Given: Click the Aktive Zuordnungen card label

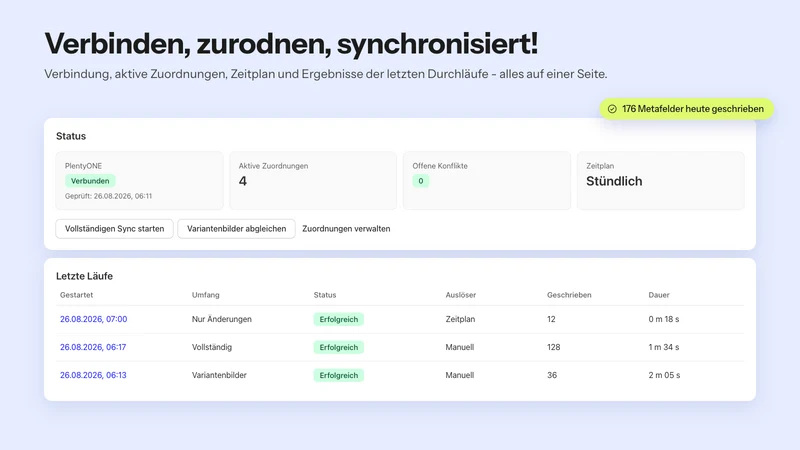Looking at the screenshot, I should pyautogui.click(x=273, y=166).
